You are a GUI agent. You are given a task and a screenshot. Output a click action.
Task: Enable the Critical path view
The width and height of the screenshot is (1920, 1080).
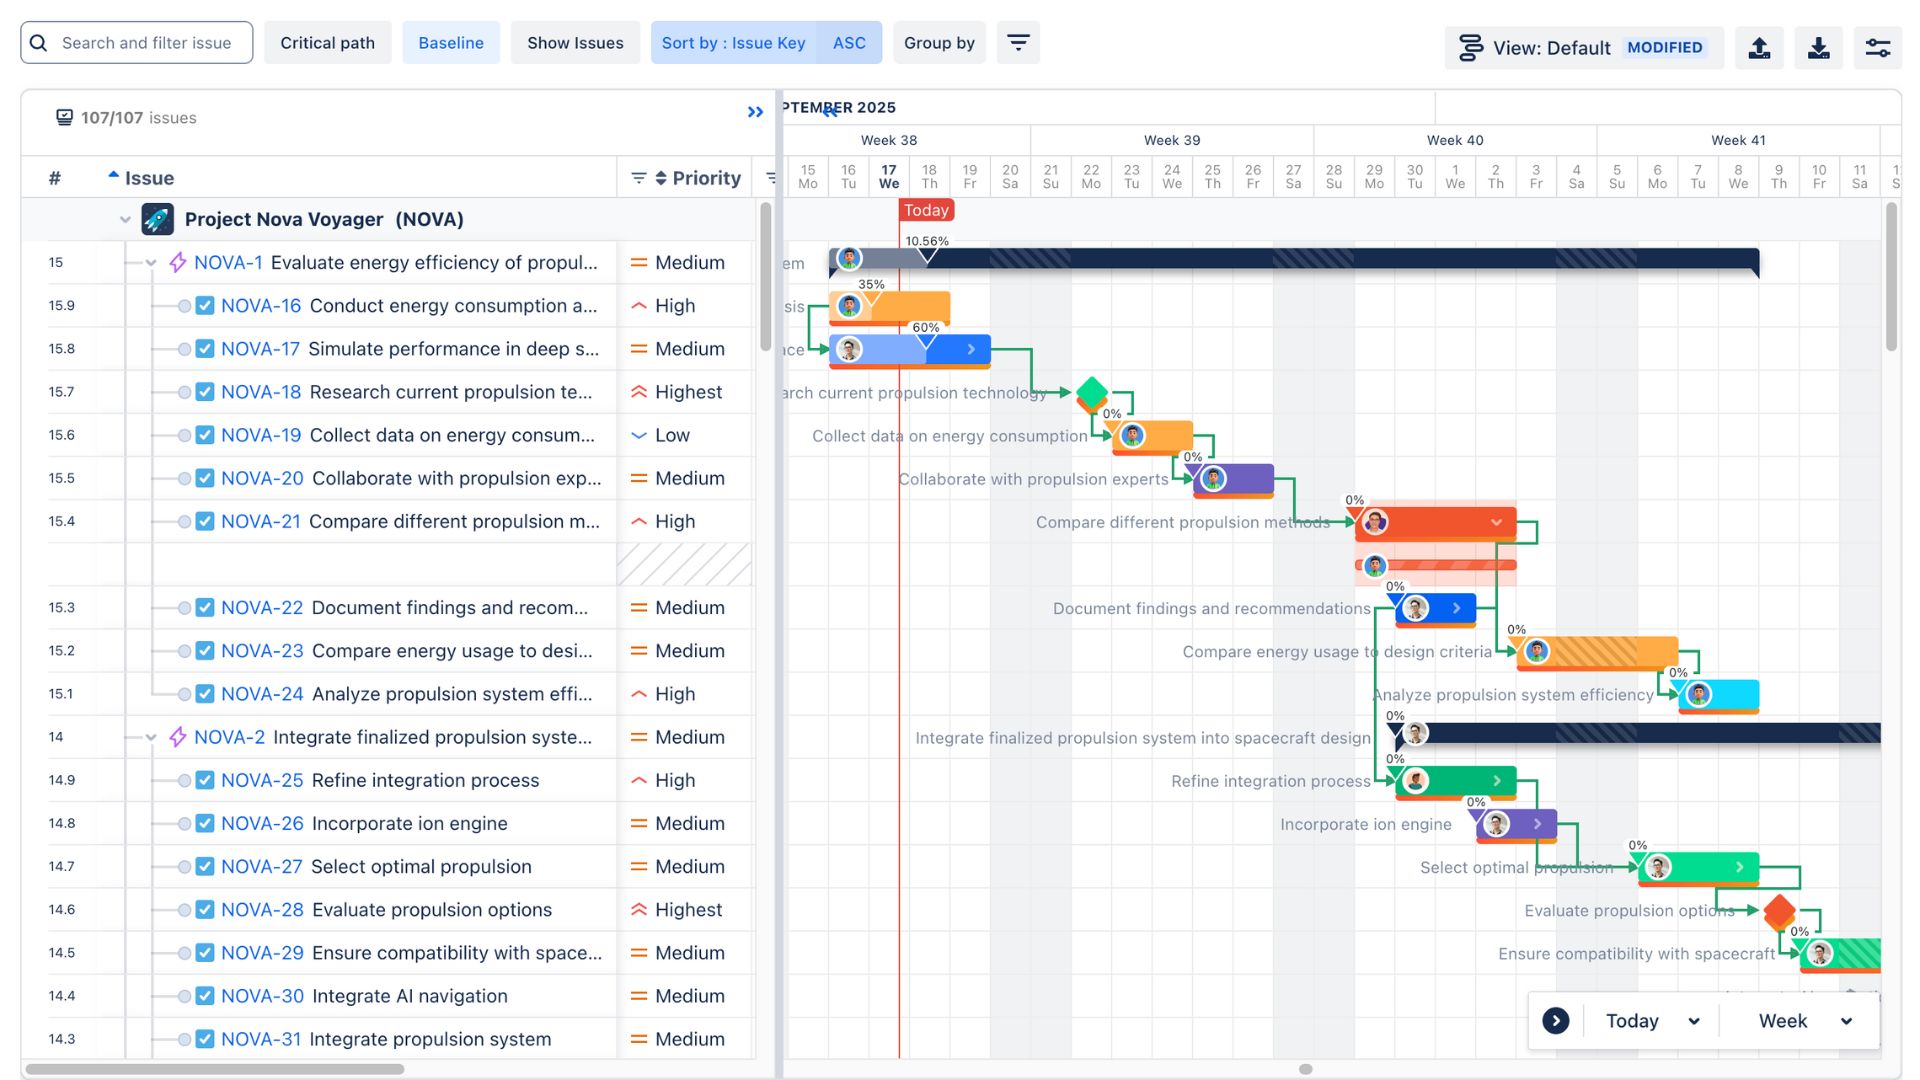327,42
